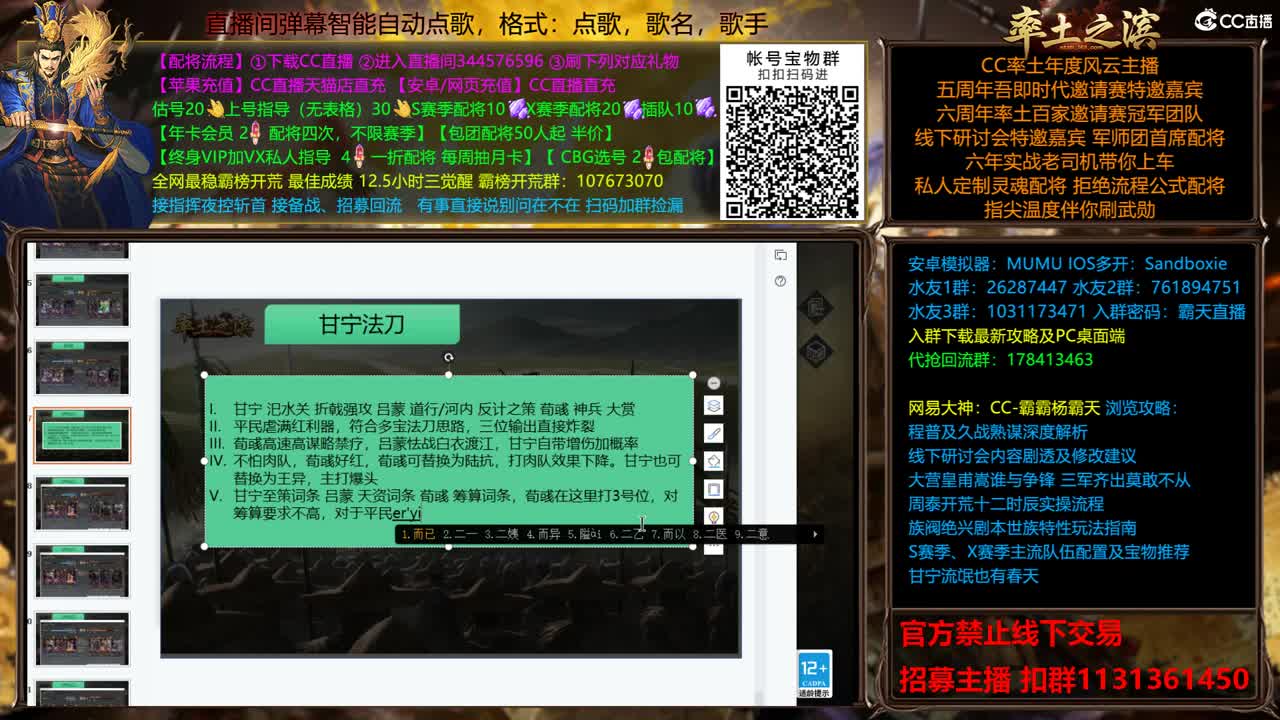Open slide 9 thumbnail
The image size is (1280, 720).
pyautogui.click(x=82, y=571)
